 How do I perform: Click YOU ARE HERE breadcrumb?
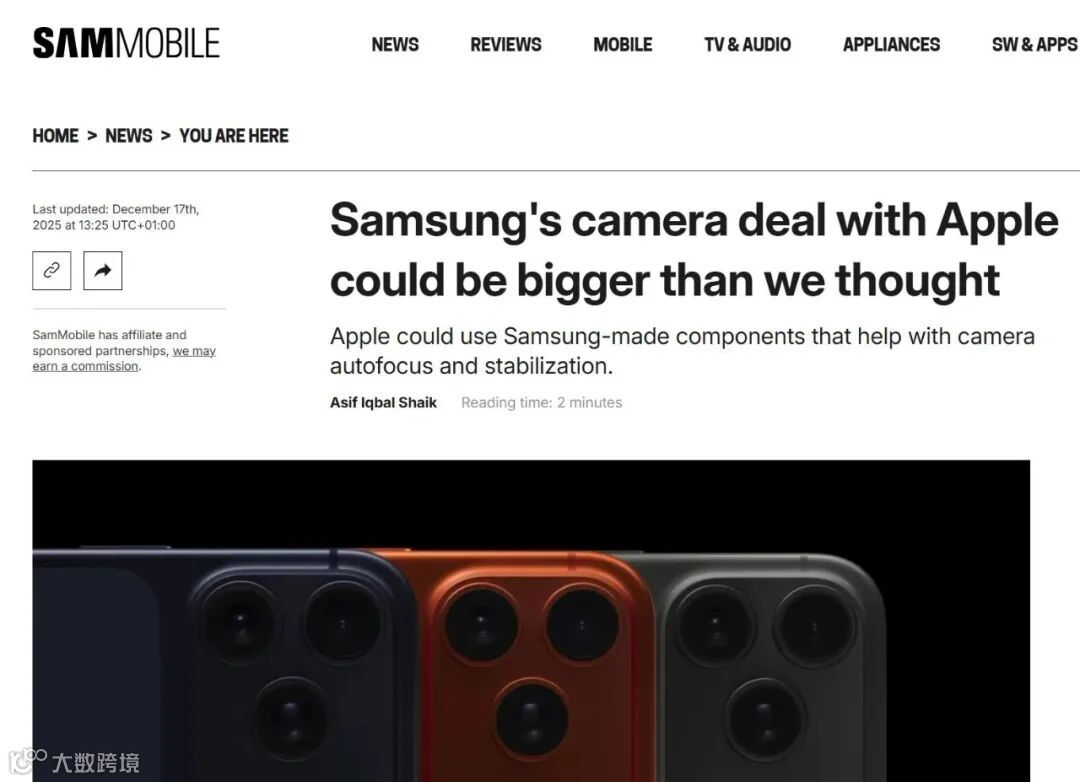coord(233,136)
